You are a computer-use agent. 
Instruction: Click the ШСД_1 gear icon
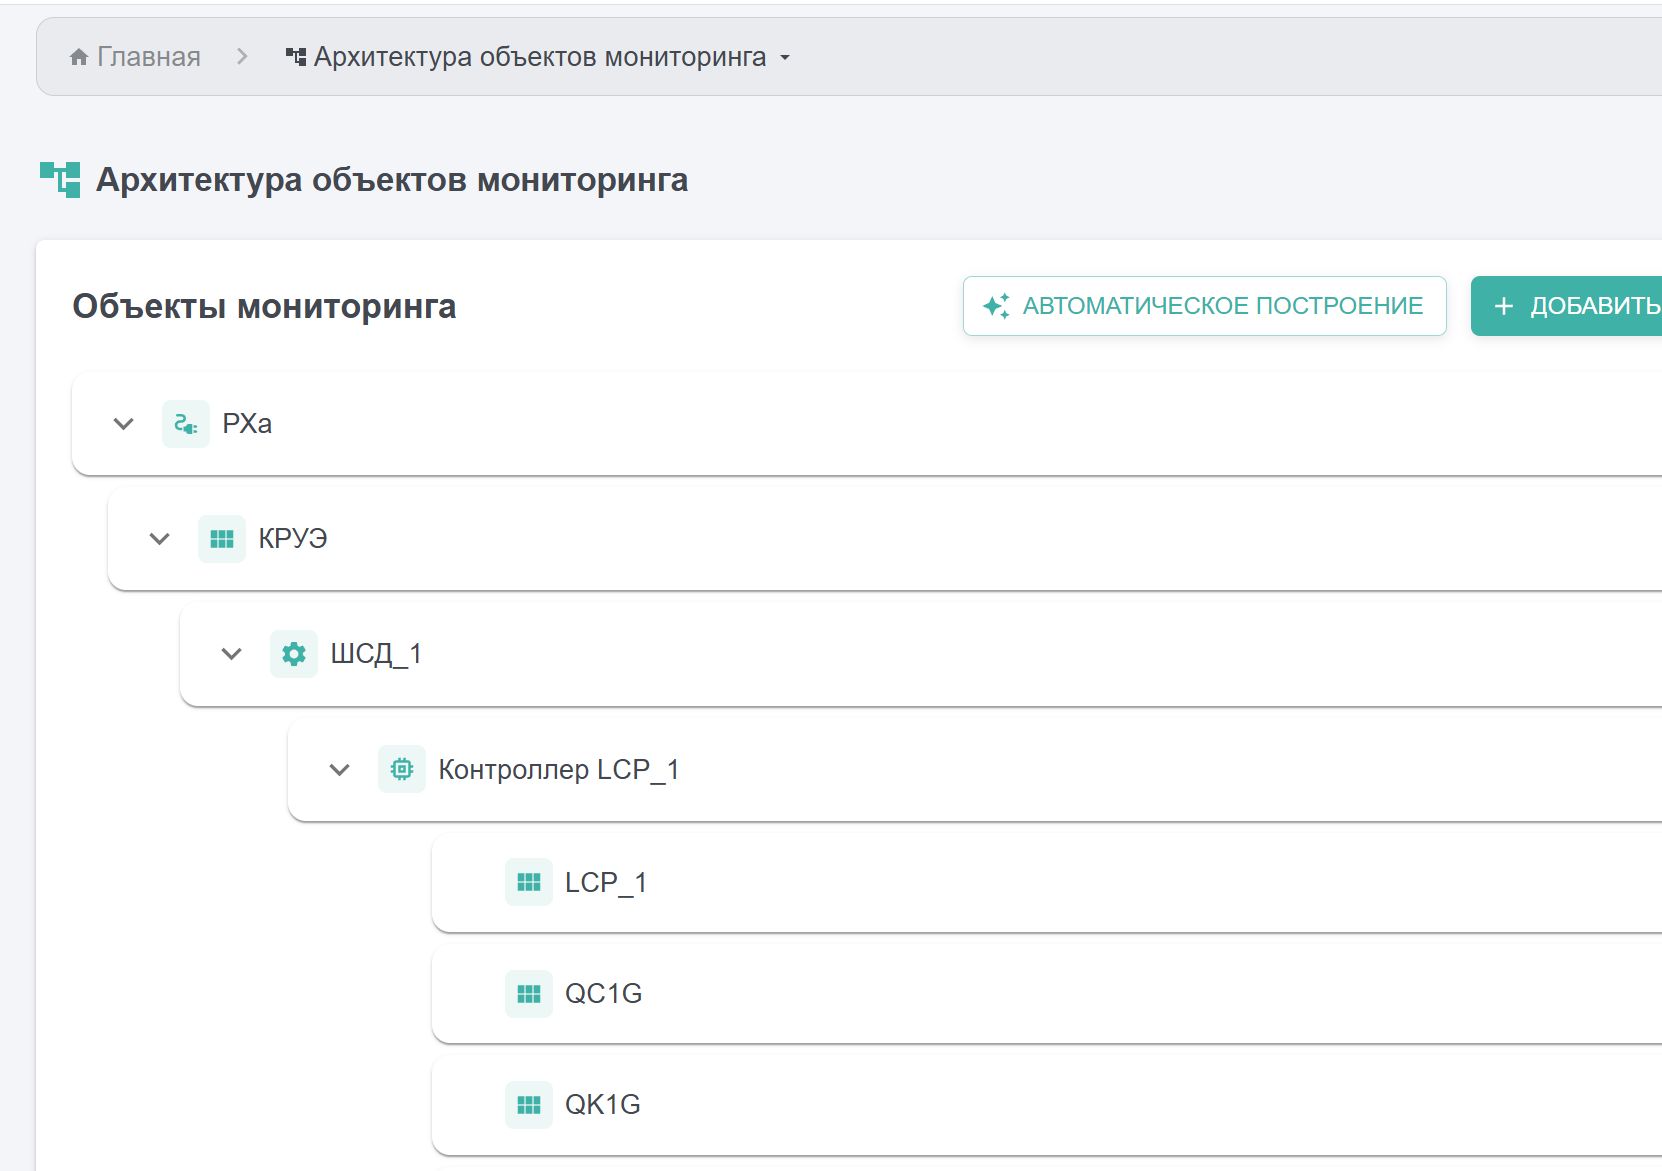click(x=294, y=654)
